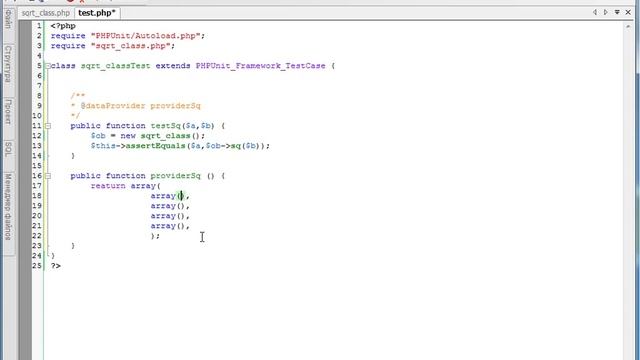This screenshot has width=640, height=360.
Task: Open the Файл side panel tab
Action: [8, 19]
